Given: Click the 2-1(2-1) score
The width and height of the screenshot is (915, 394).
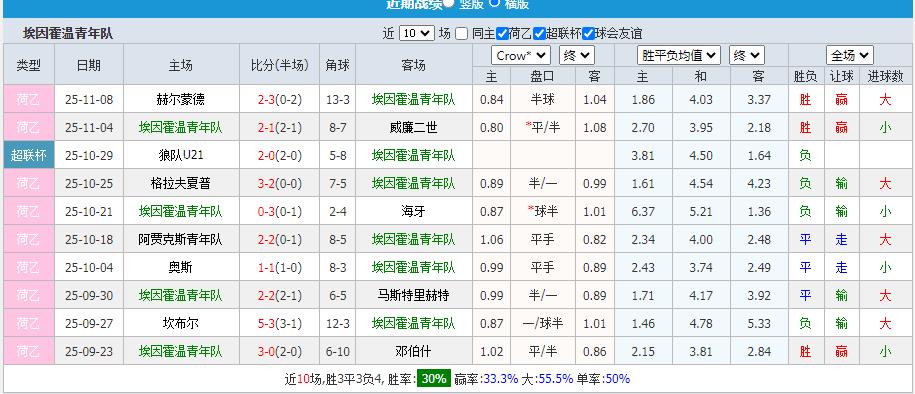Looking at the screenshot, I should pyautogui.click(x=280, y=127).
